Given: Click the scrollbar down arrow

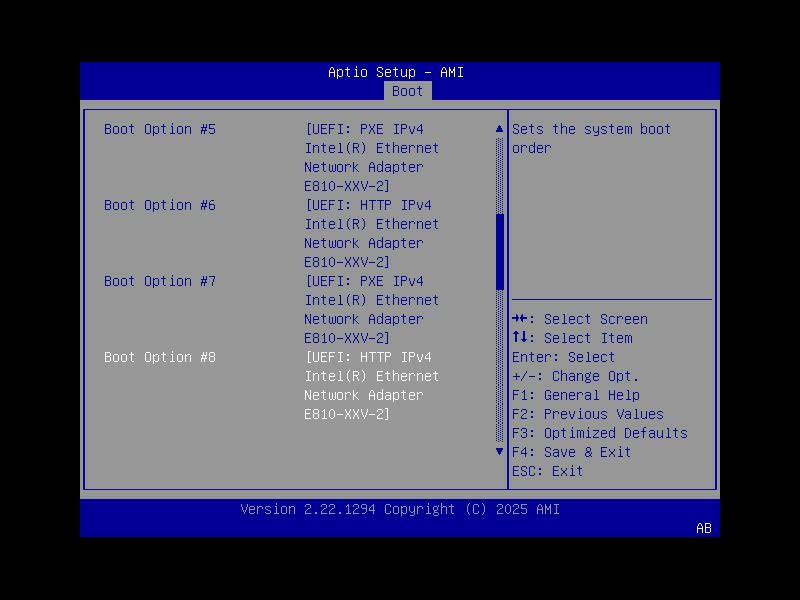Looking at the screenshot, I should [499, 452].
